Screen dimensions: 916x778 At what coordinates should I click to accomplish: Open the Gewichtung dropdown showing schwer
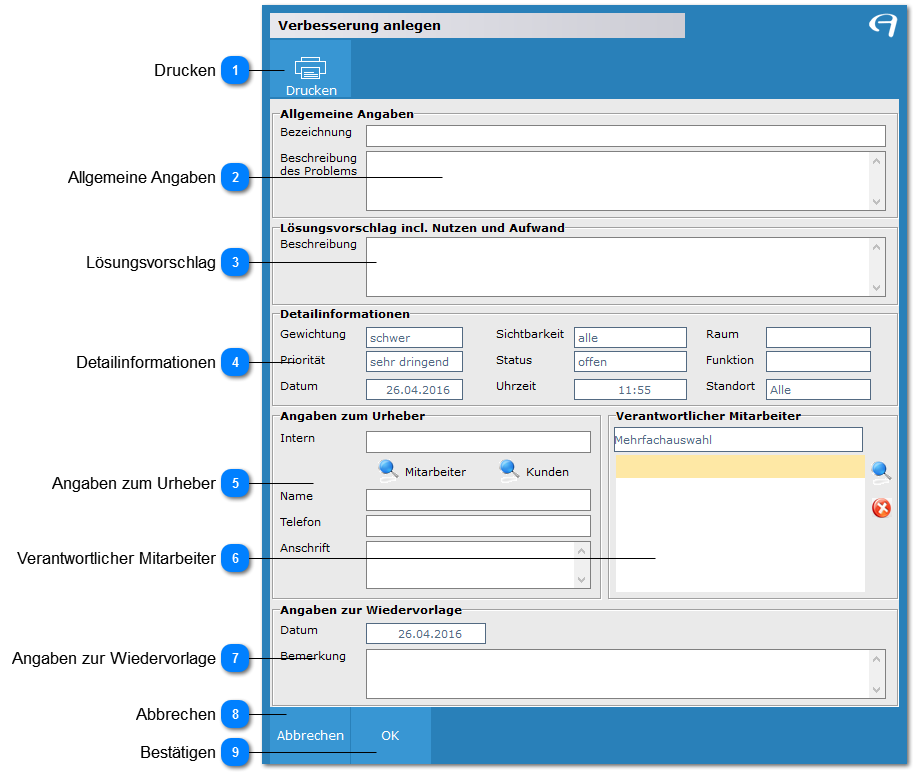(x=414, y=338)
